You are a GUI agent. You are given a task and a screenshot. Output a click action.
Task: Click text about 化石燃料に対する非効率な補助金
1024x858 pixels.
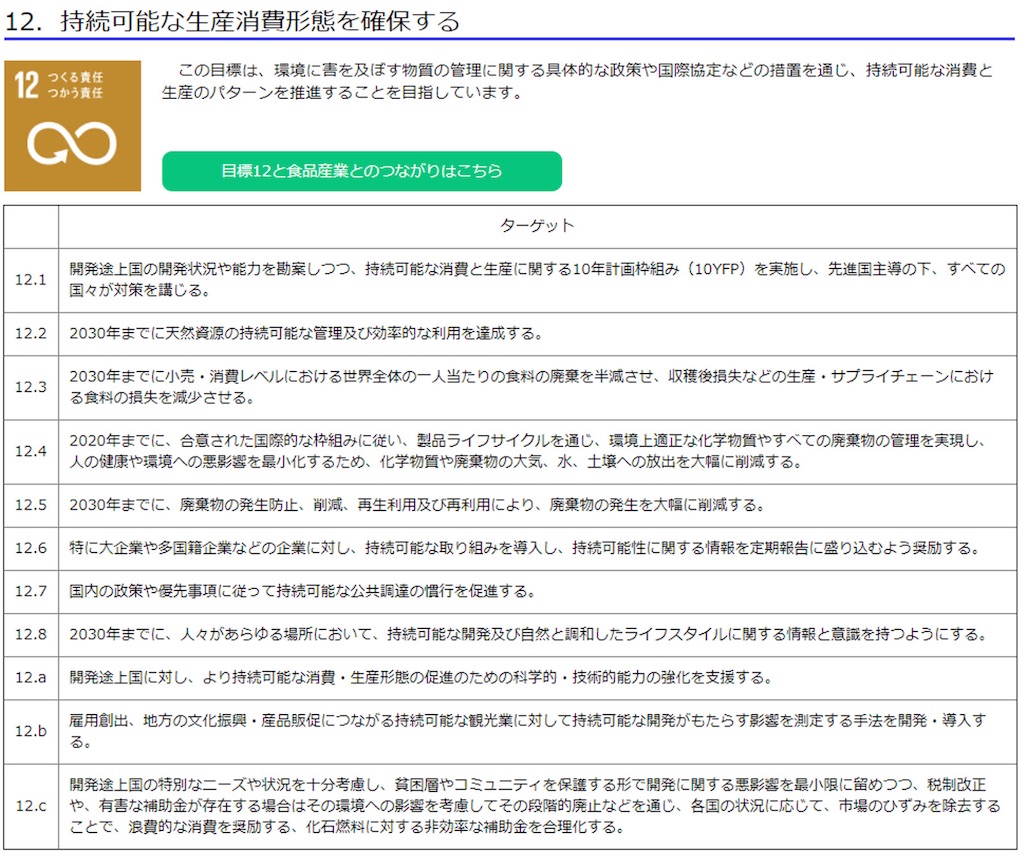(x=536, y=806)
